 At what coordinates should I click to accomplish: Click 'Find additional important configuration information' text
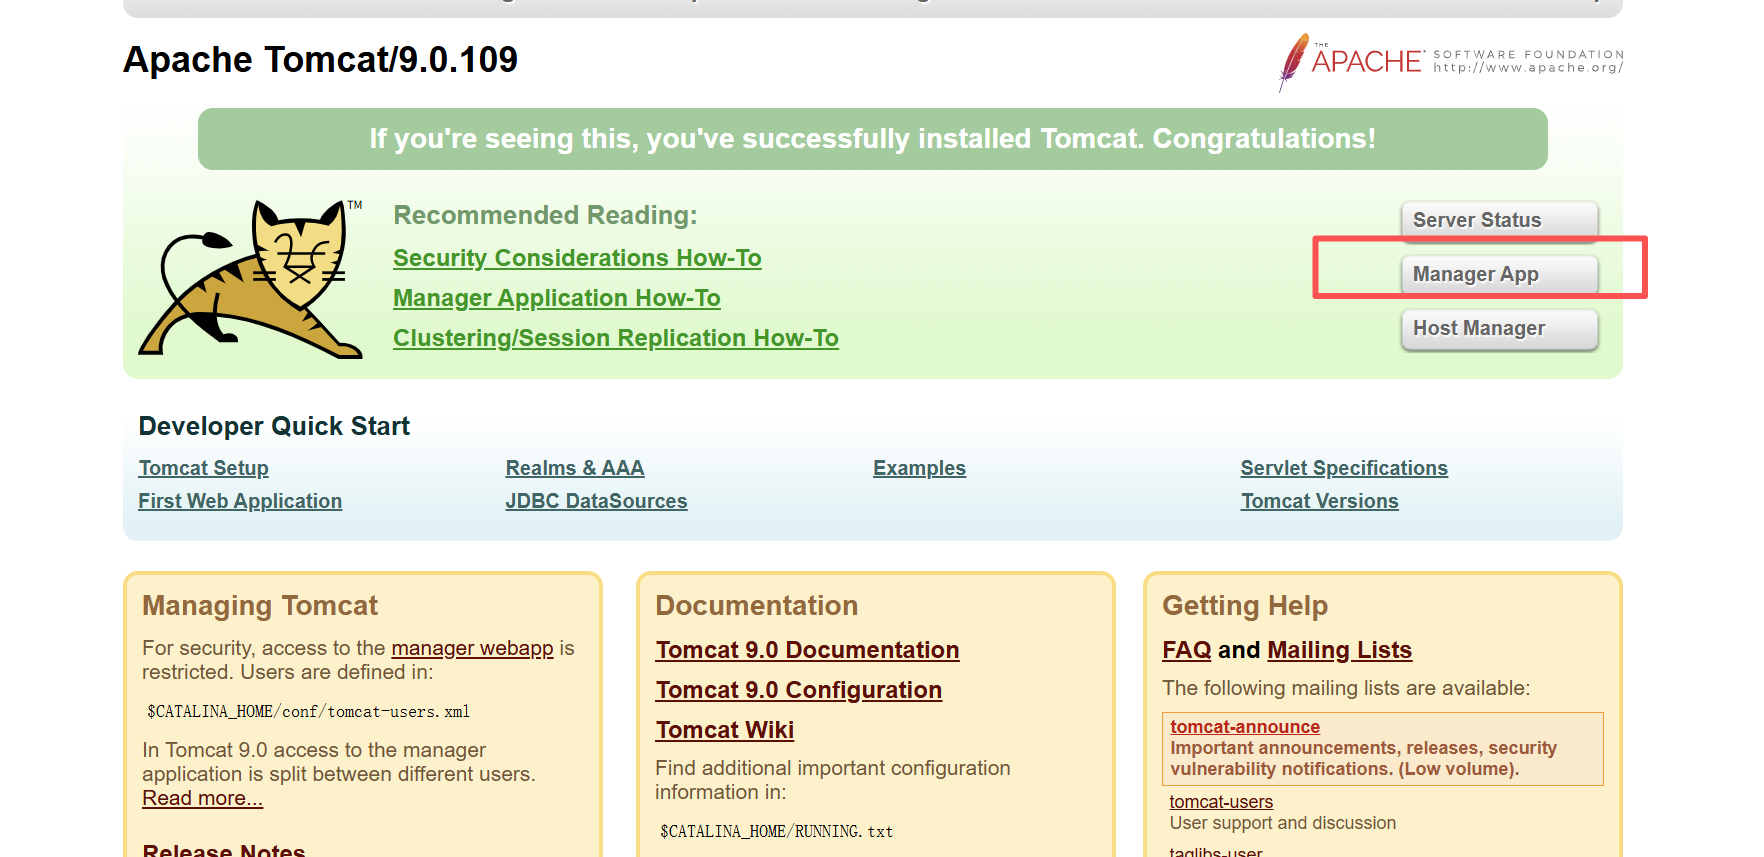(832, 780)
